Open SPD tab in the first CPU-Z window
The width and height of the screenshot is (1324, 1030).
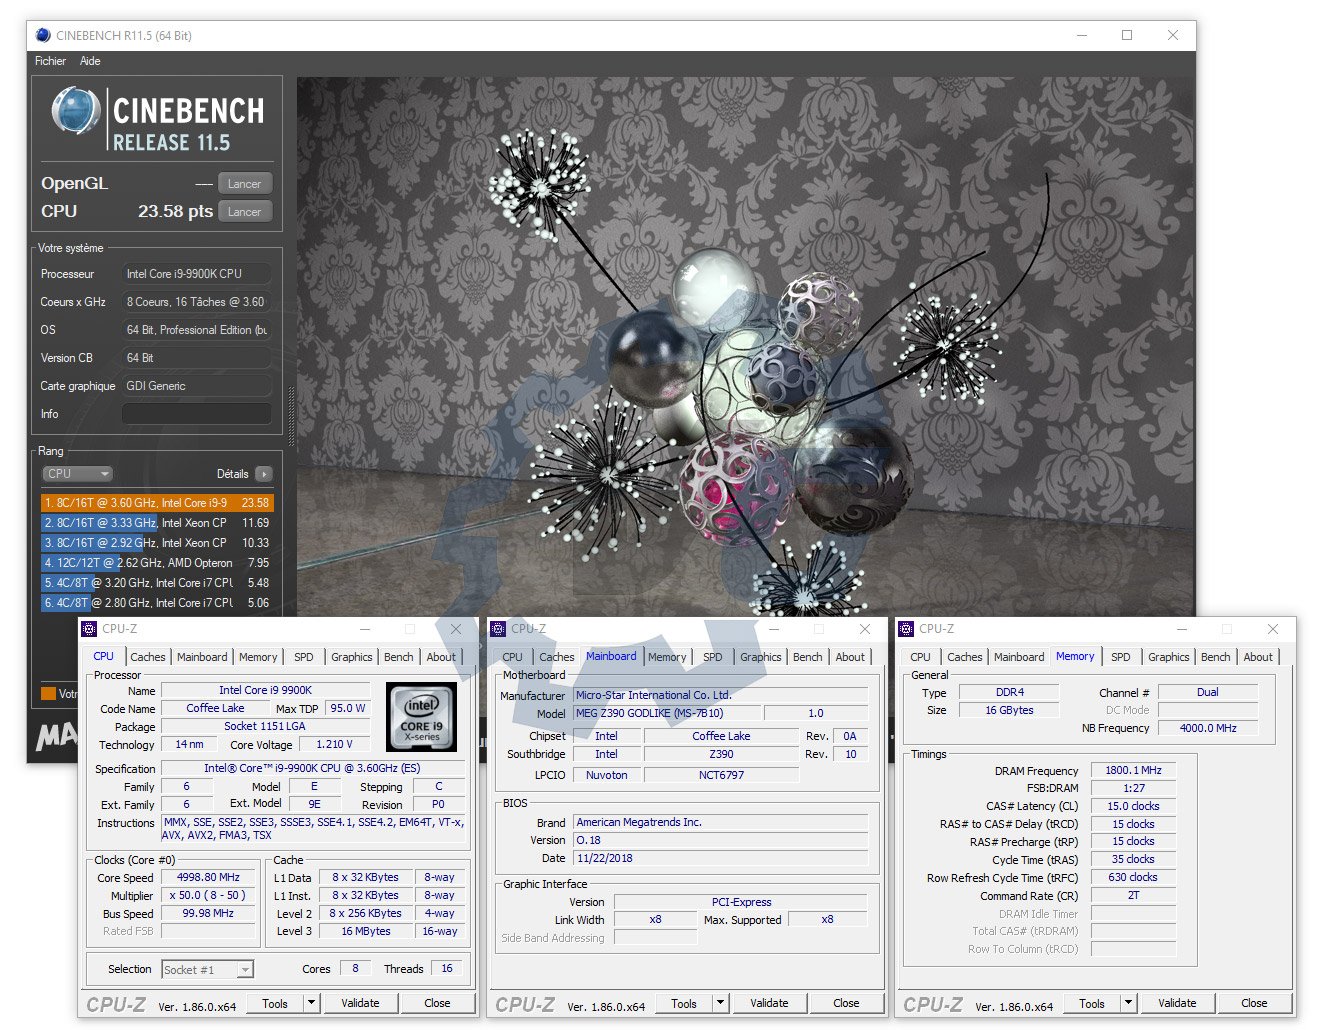click(304, 657)
